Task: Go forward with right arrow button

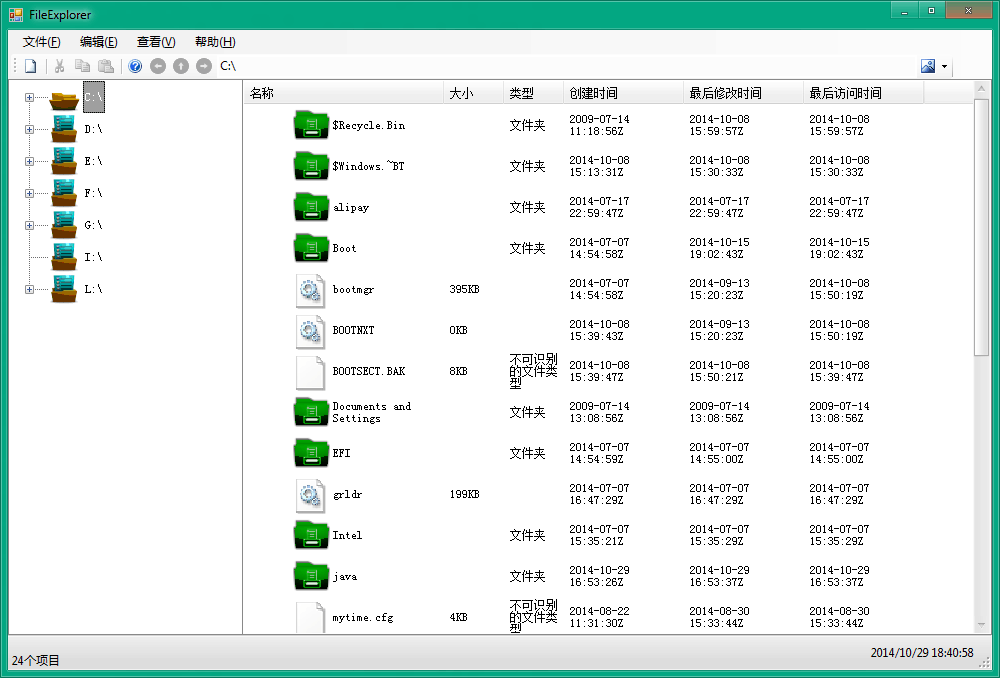Action: (204, 66)
